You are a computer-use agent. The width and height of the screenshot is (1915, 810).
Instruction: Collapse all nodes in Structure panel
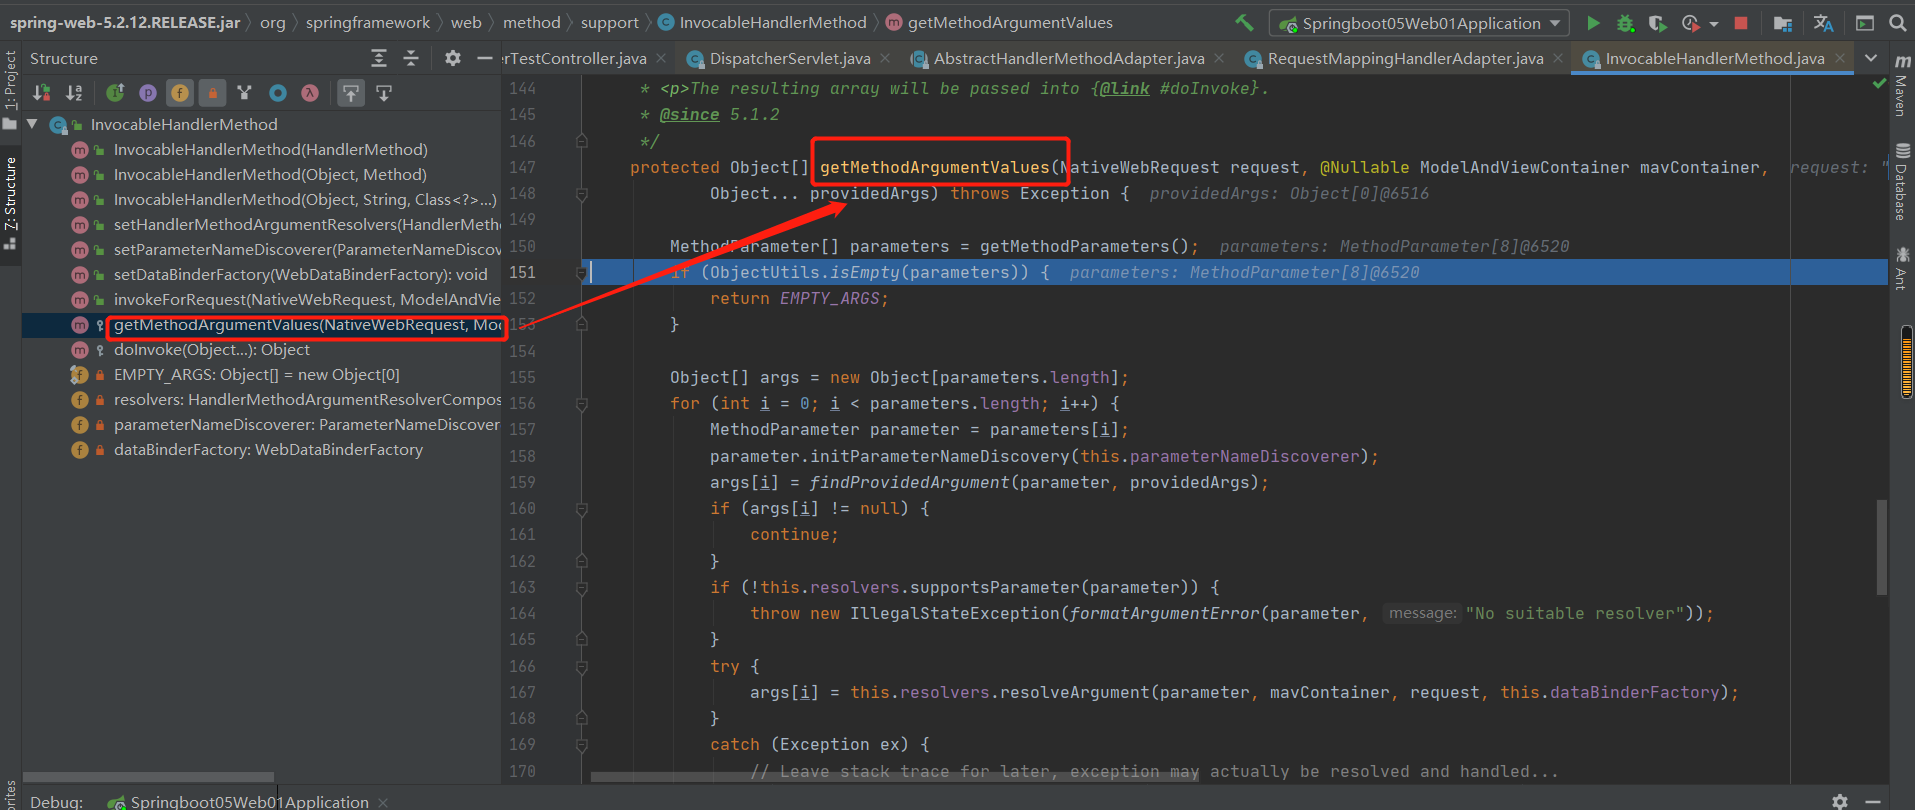(411, 58)
